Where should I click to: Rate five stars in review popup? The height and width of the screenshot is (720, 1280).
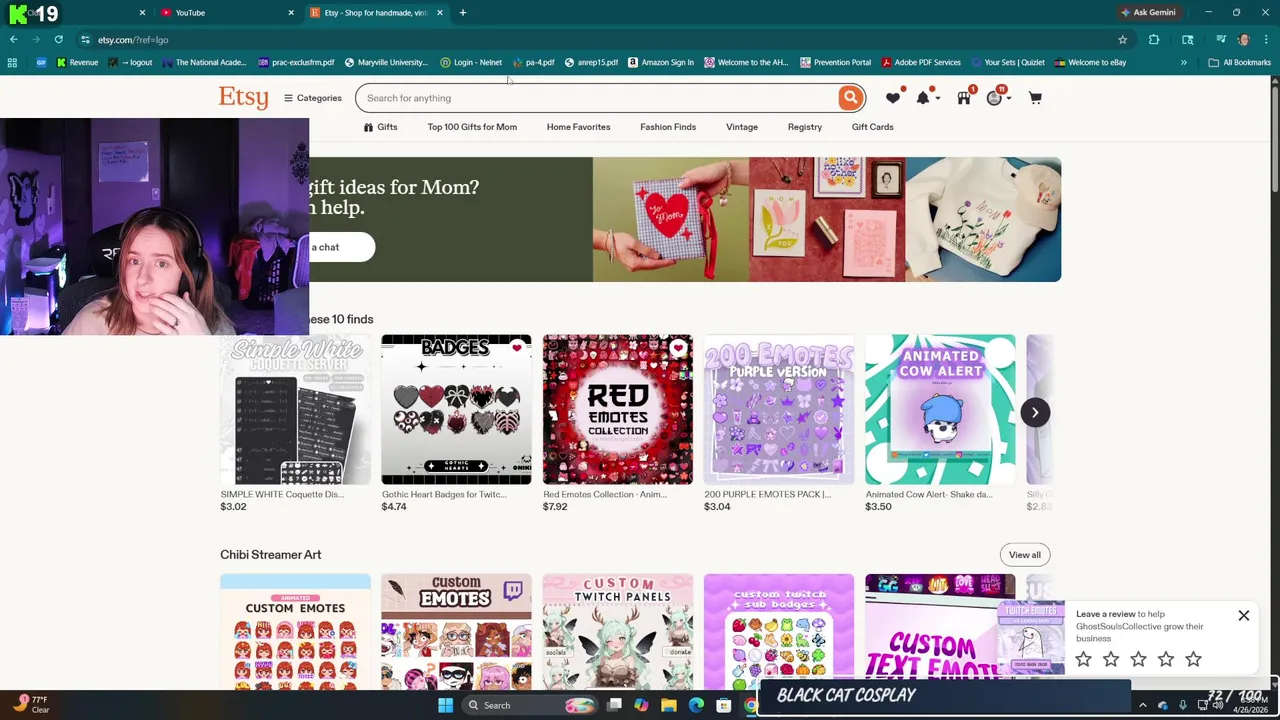pos(1193,659)
